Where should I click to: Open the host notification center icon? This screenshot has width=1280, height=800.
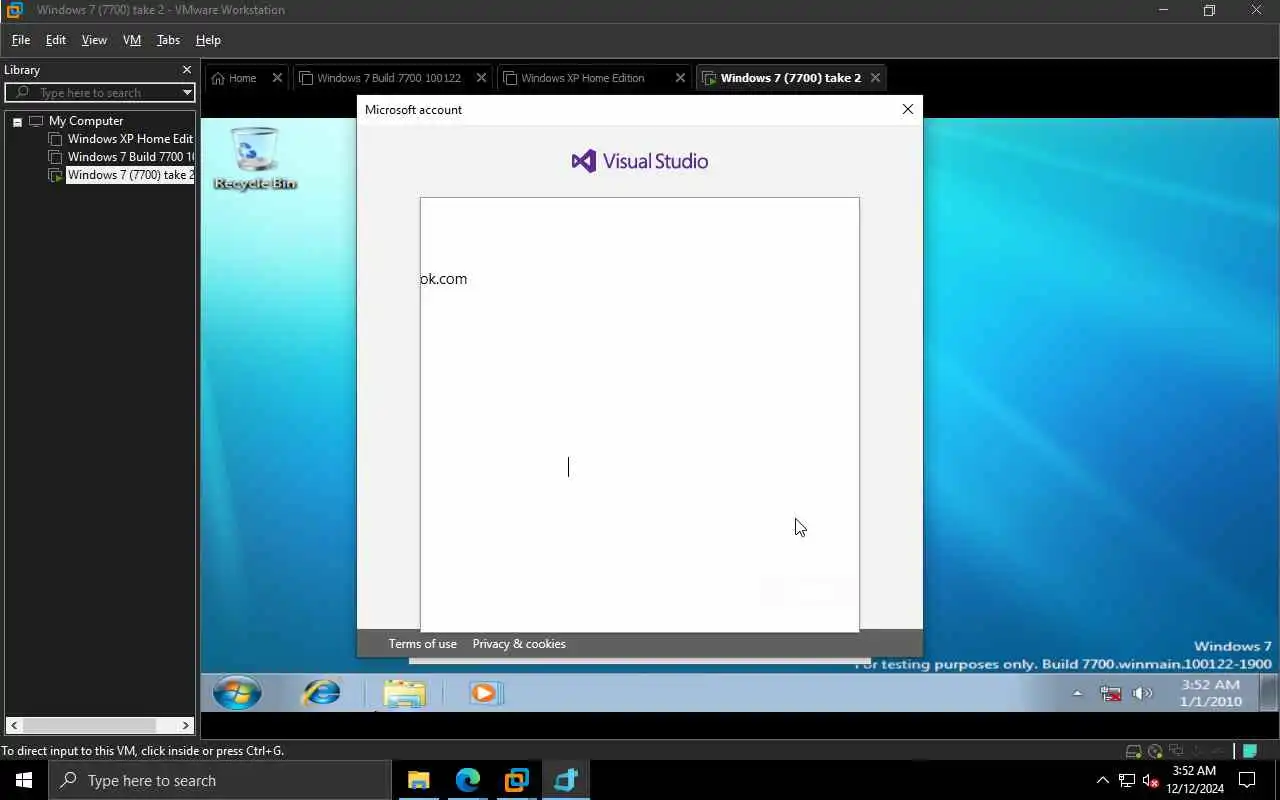[1247, 780]
